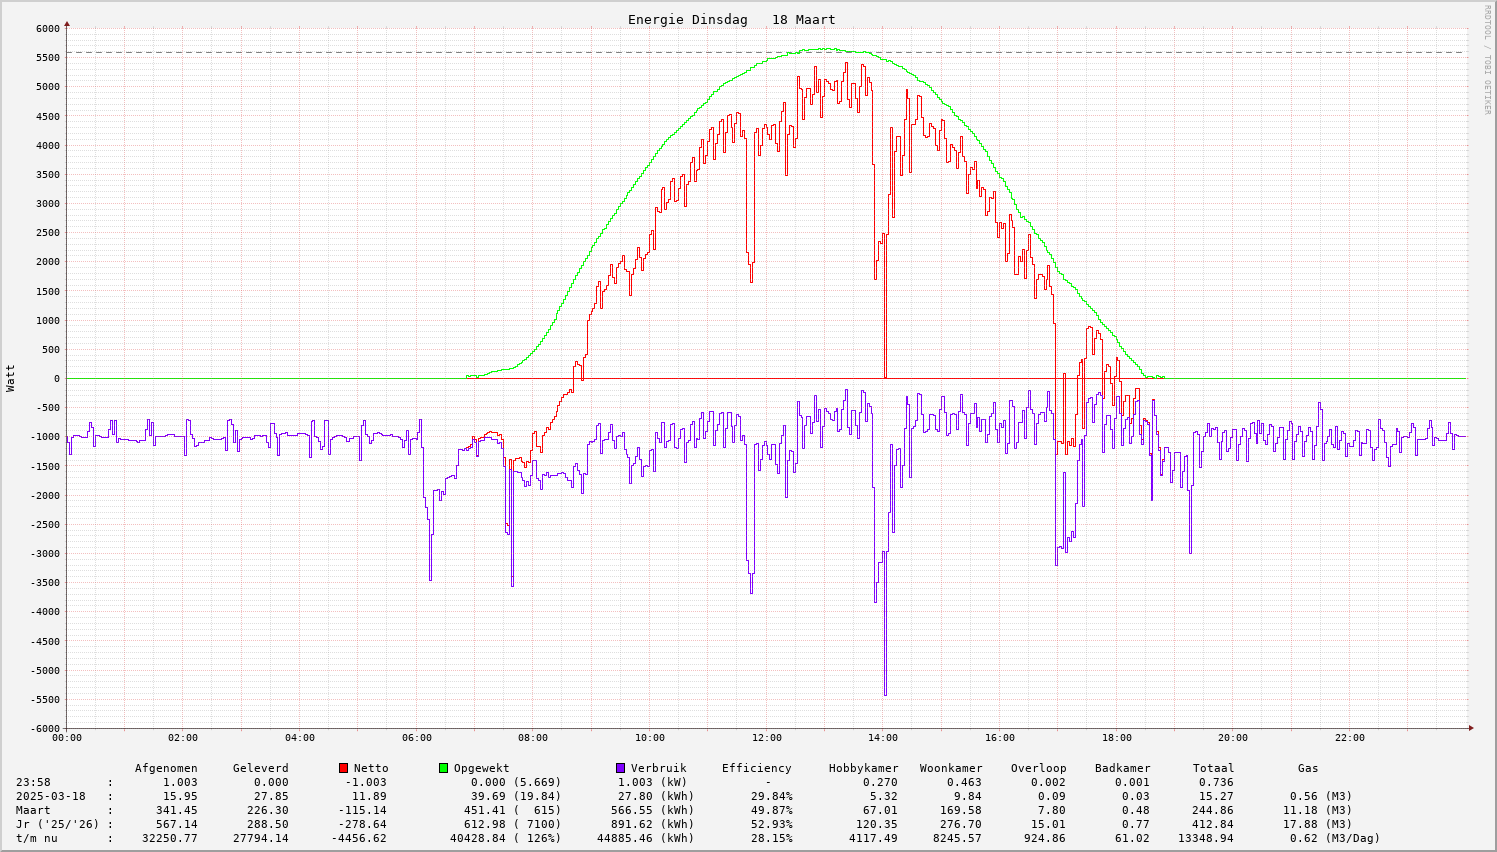The height and width of the screenshot is (852, 1497).
Task: Click the Totaal column header
Action: (1213, 768)
